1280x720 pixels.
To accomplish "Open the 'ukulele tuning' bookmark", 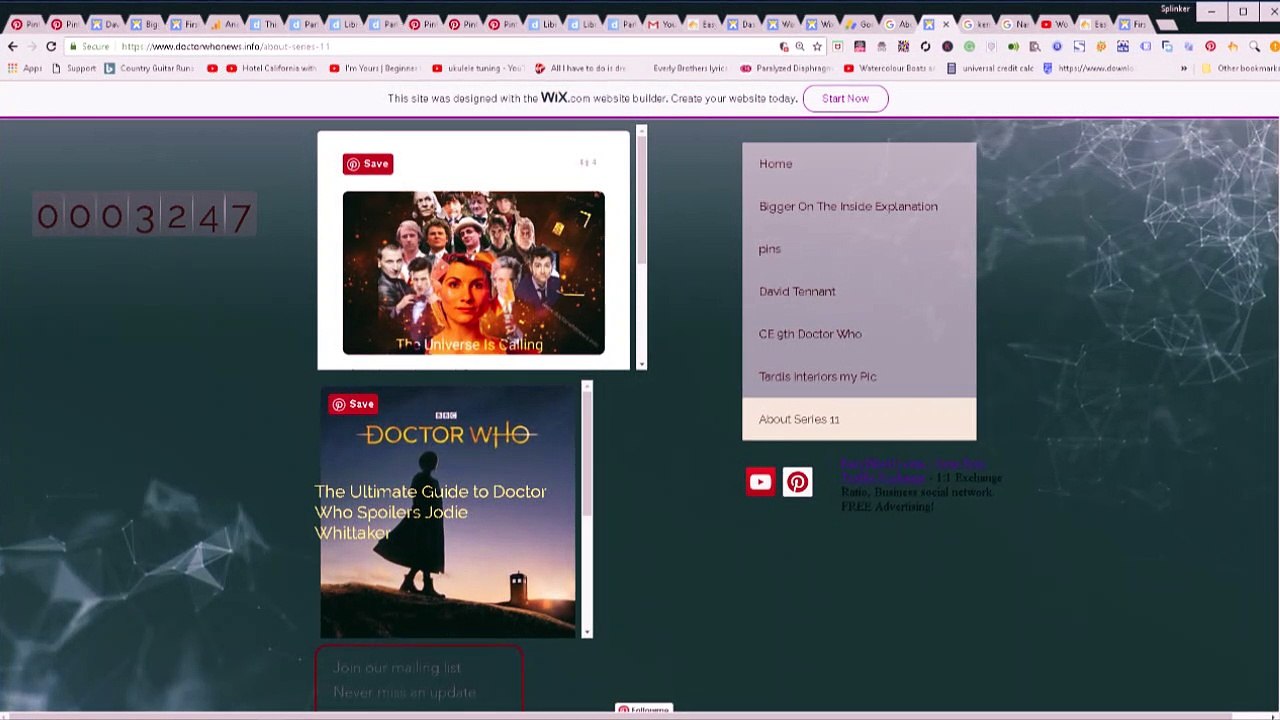I will [477, 68].
